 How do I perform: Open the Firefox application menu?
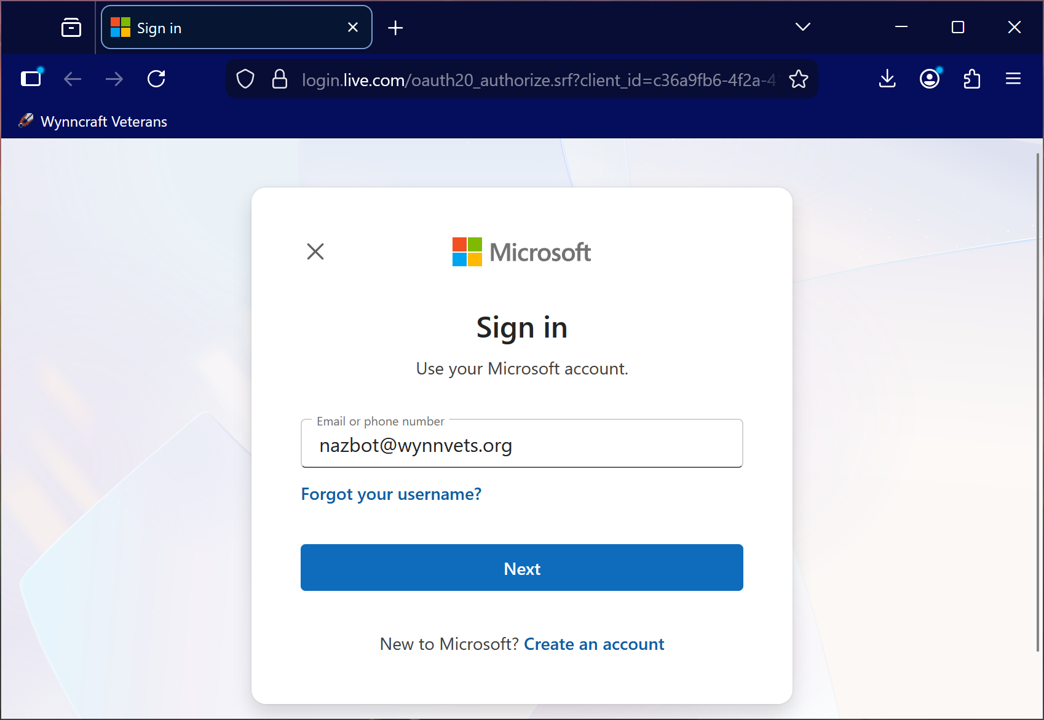pyautogui.click(x=1013, y=78)
